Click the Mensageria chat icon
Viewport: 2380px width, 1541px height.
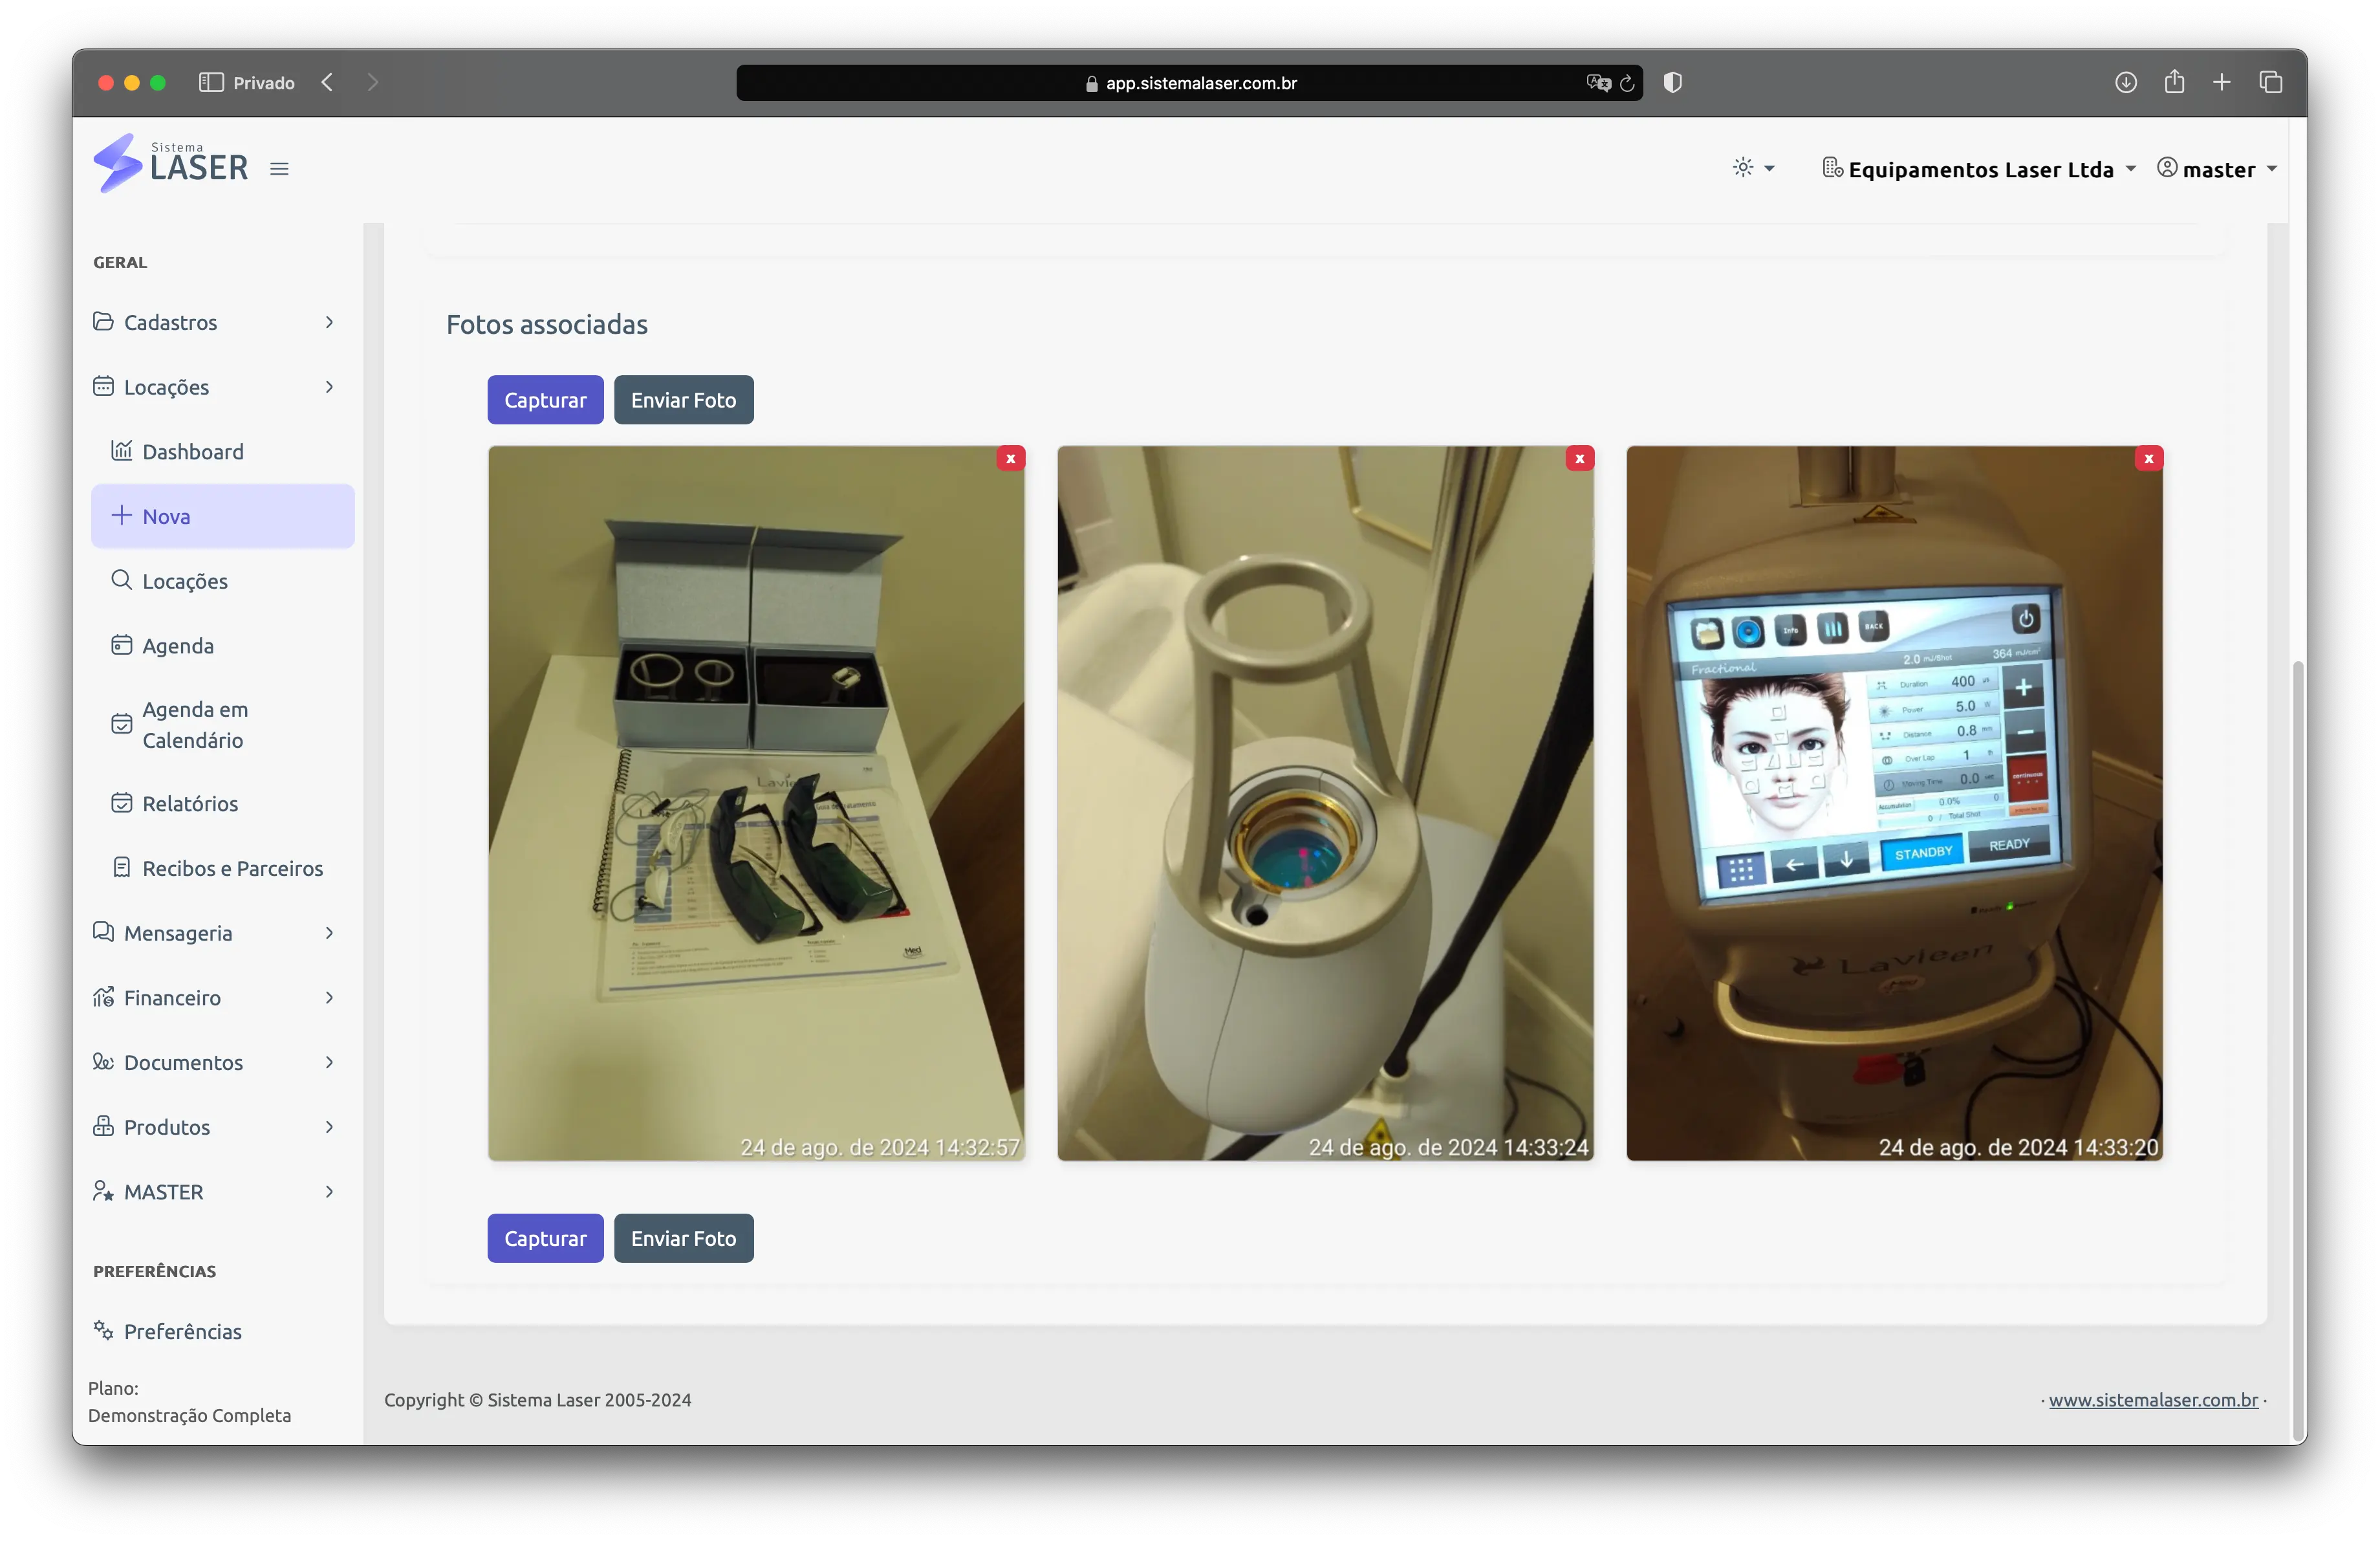tap(103, 932)
